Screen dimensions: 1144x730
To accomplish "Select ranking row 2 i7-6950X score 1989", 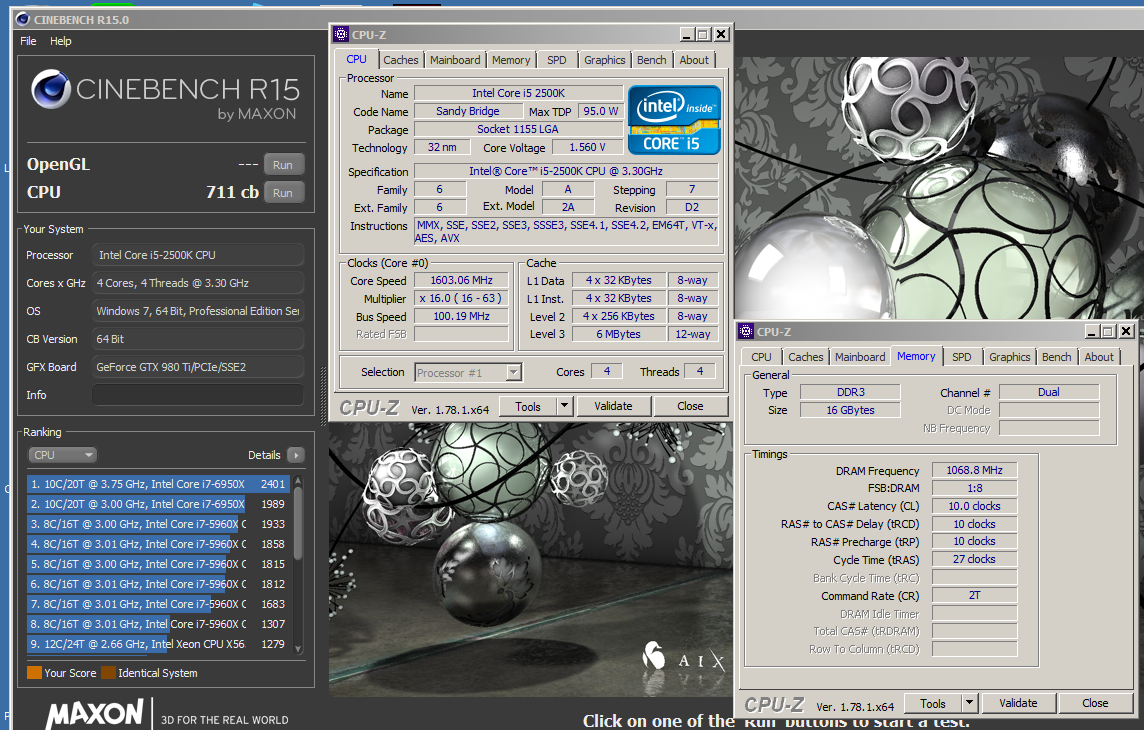I will 158,504.
